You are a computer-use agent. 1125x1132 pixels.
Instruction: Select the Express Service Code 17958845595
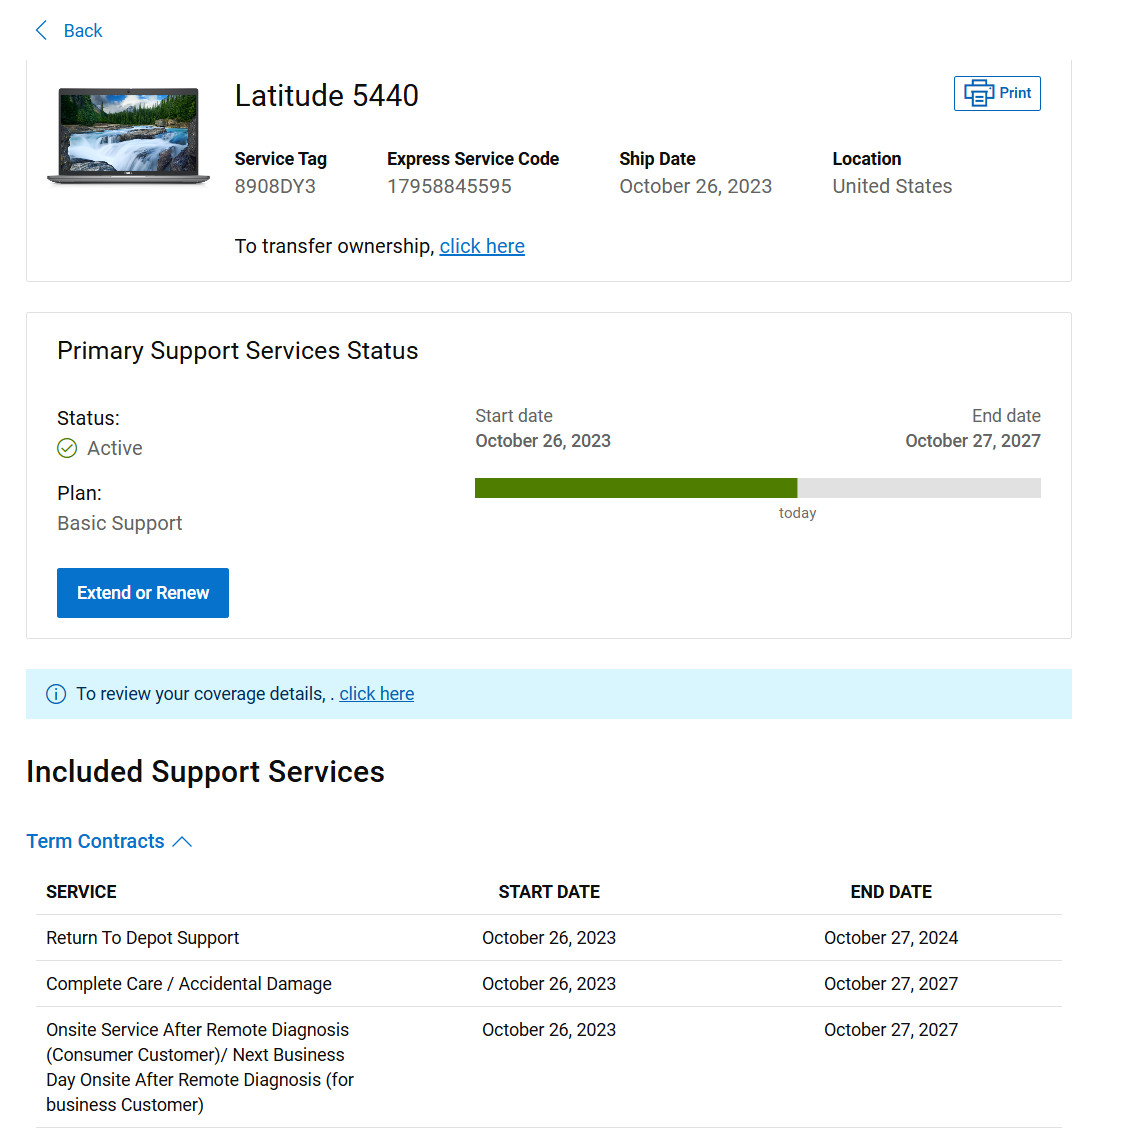click(449, 186)
